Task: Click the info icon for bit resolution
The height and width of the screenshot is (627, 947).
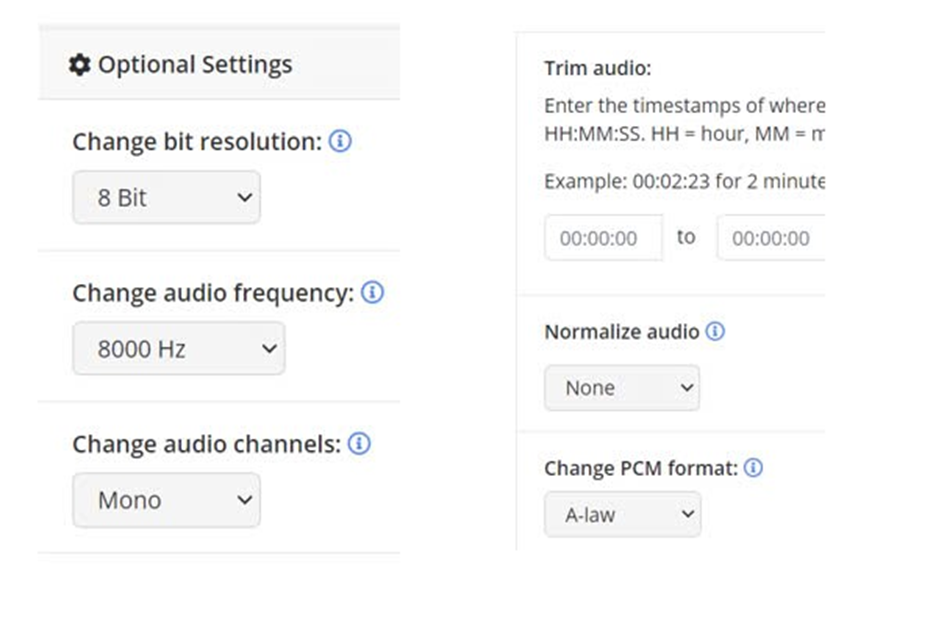Action: click(340, 142)
